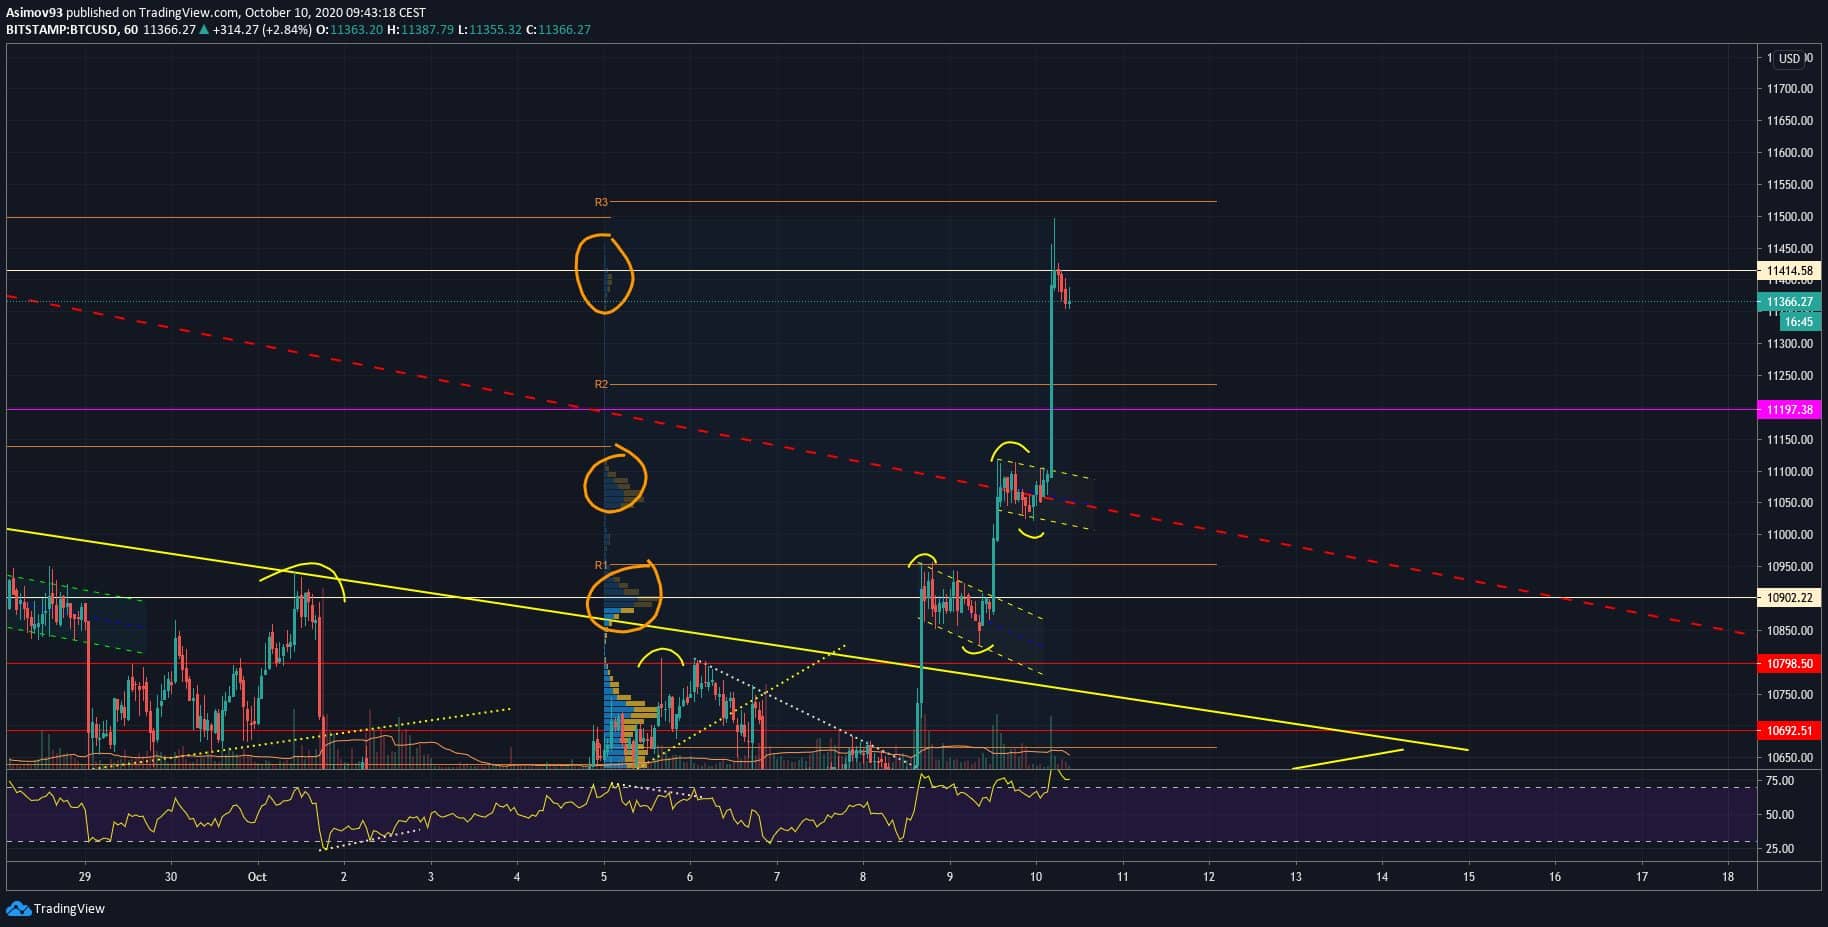This screenshot has width=1828, height=927.
Task: Select the white 11414.58 price label
Action: coord(1789,271)
